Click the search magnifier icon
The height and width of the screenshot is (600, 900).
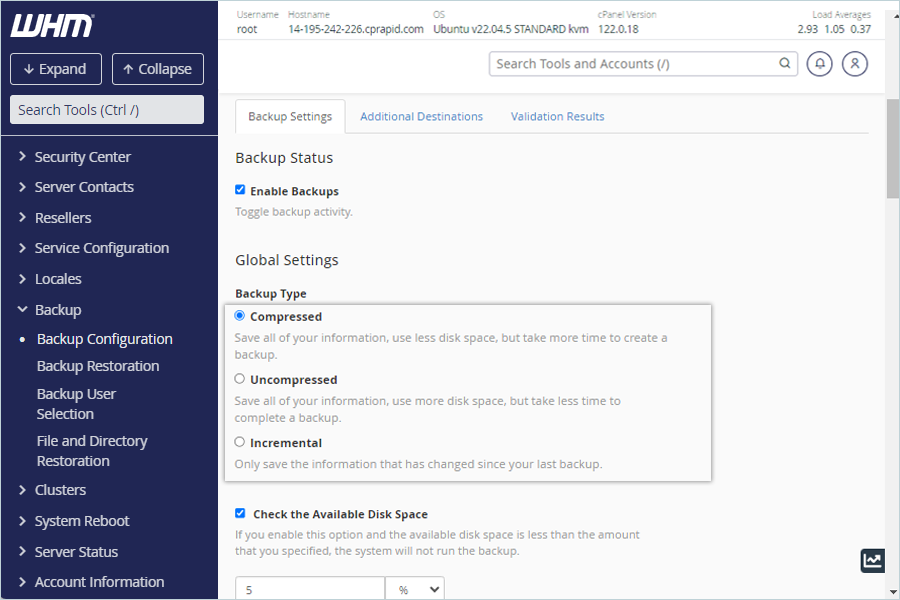(x=785, y=63)
